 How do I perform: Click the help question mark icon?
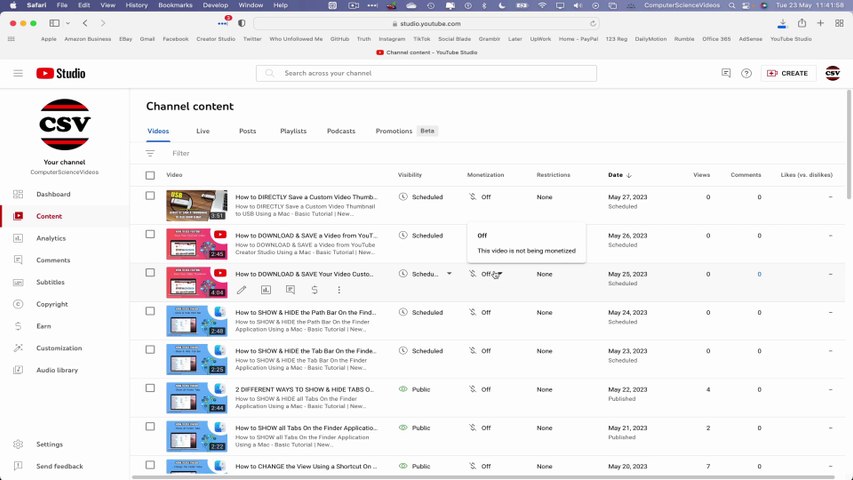click(746, 73)
